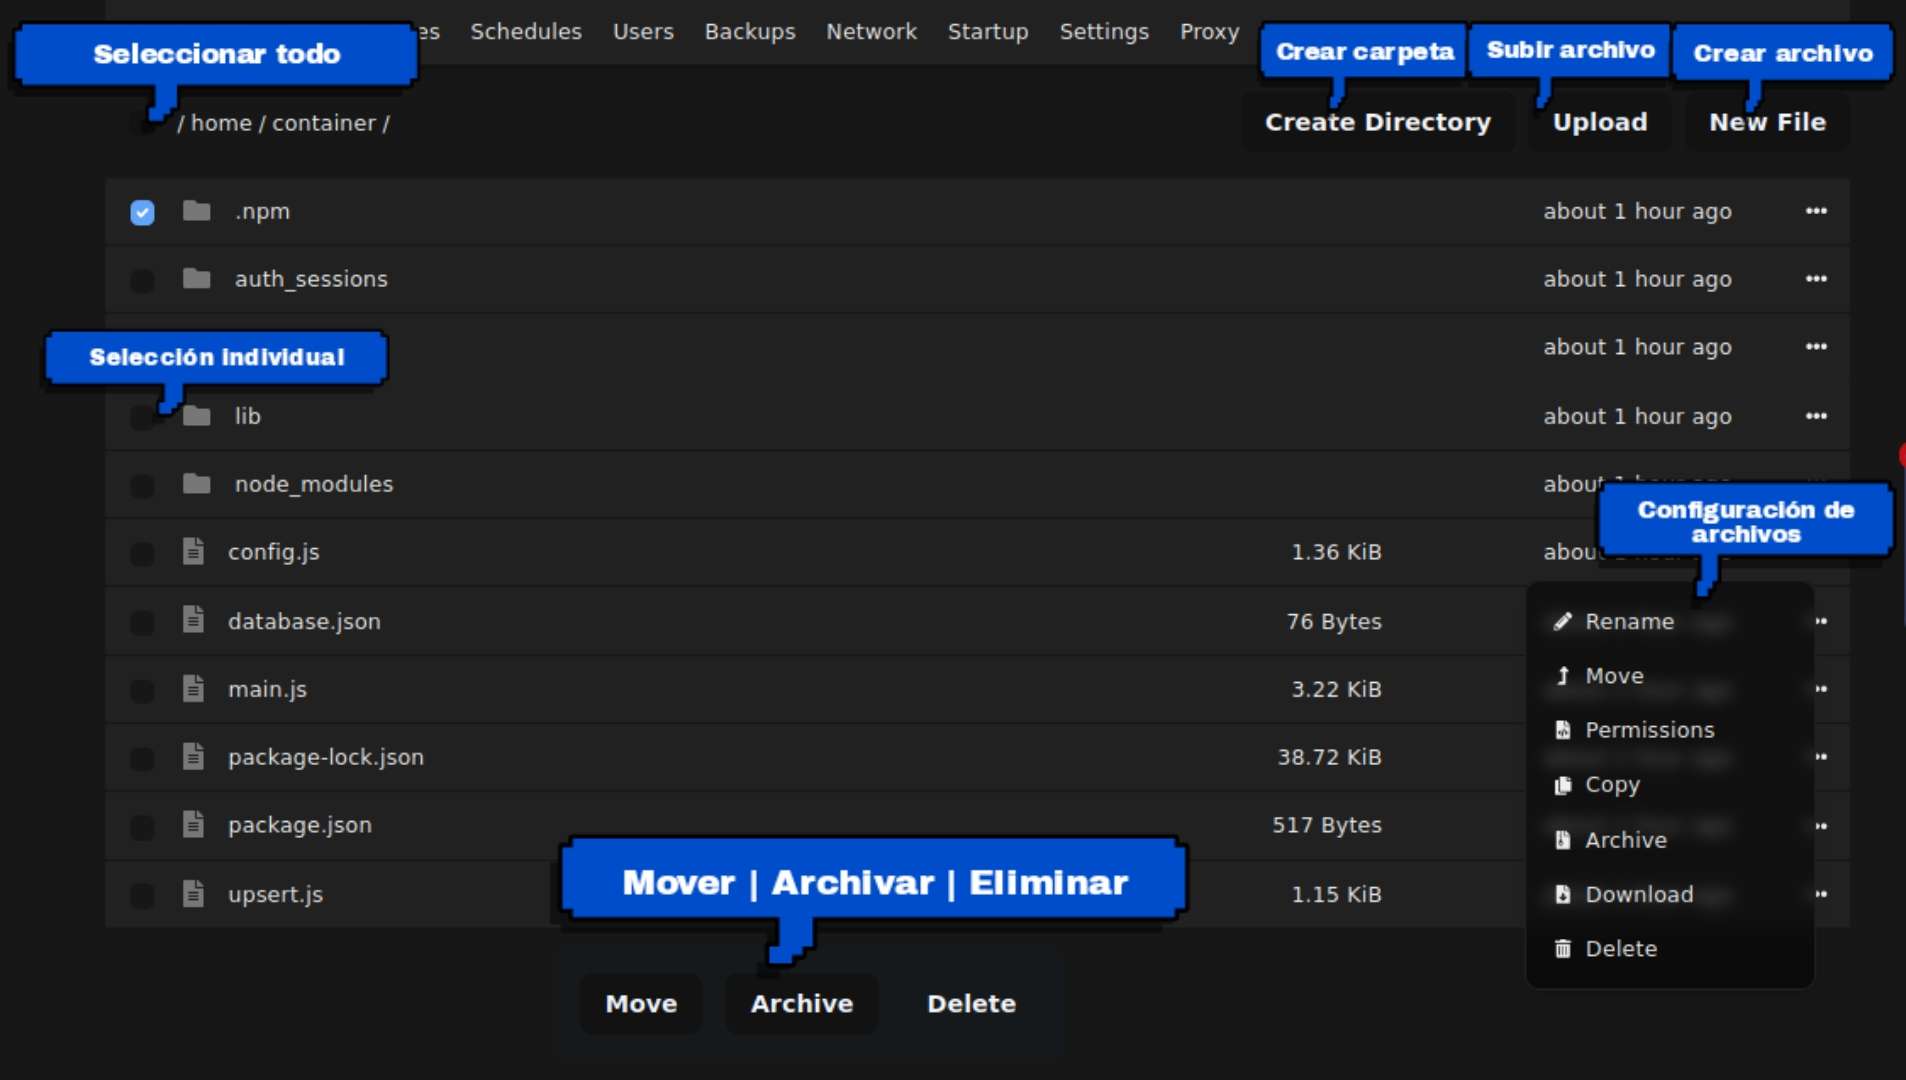Click the main.js file icon
The width and height of the screenshot is (1906, 1080).
(x=193, y=689)
